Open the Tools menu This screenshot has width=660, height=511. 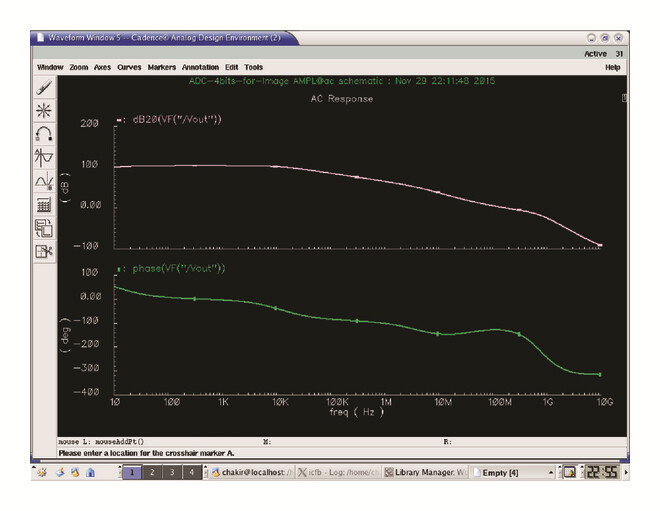(253, 67)
